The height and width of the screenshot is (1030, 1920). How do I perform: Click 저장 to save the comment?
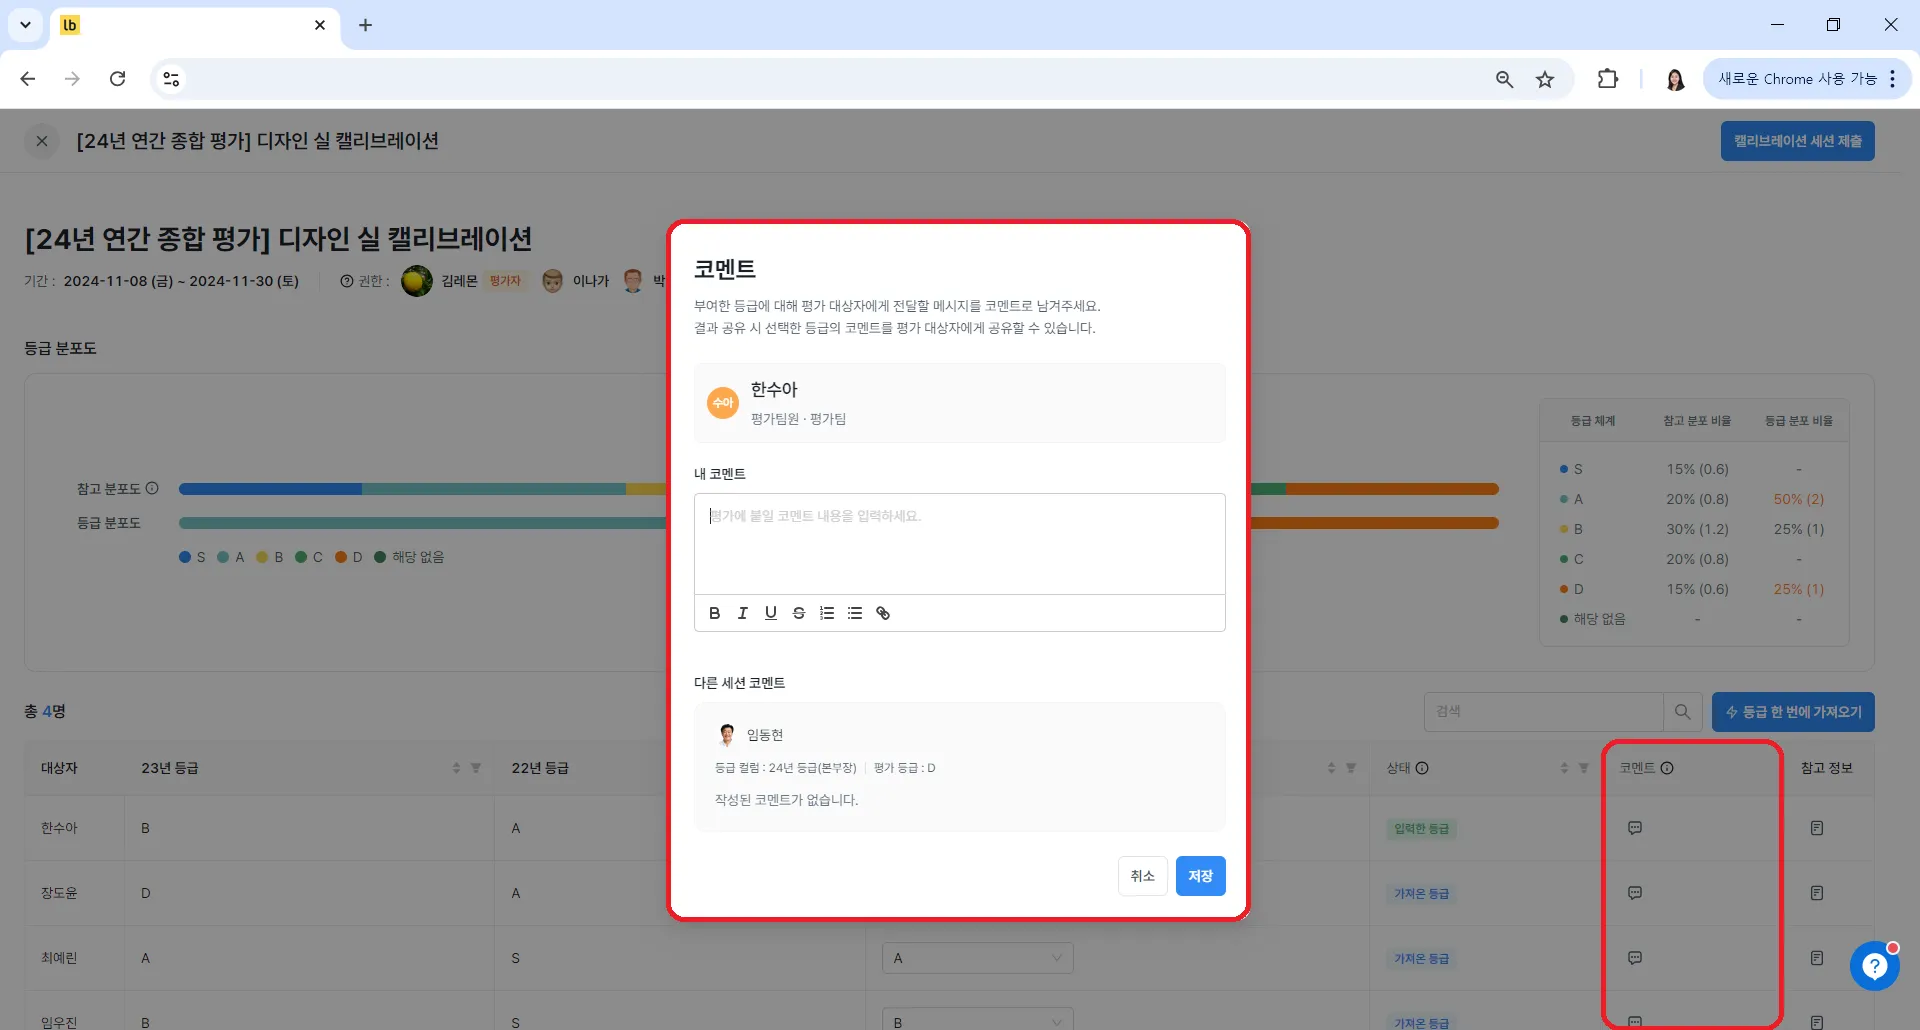click(x=1201, y=876)
